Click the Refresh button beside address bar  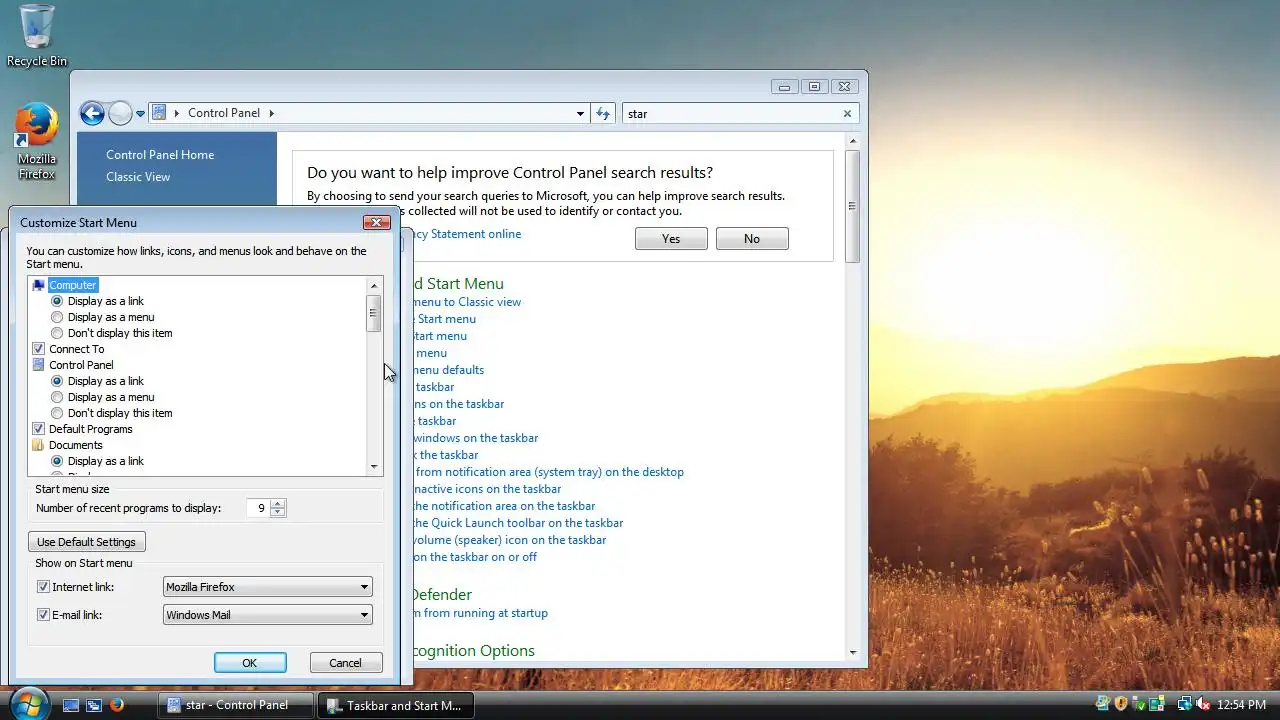(x=603, y=114)
